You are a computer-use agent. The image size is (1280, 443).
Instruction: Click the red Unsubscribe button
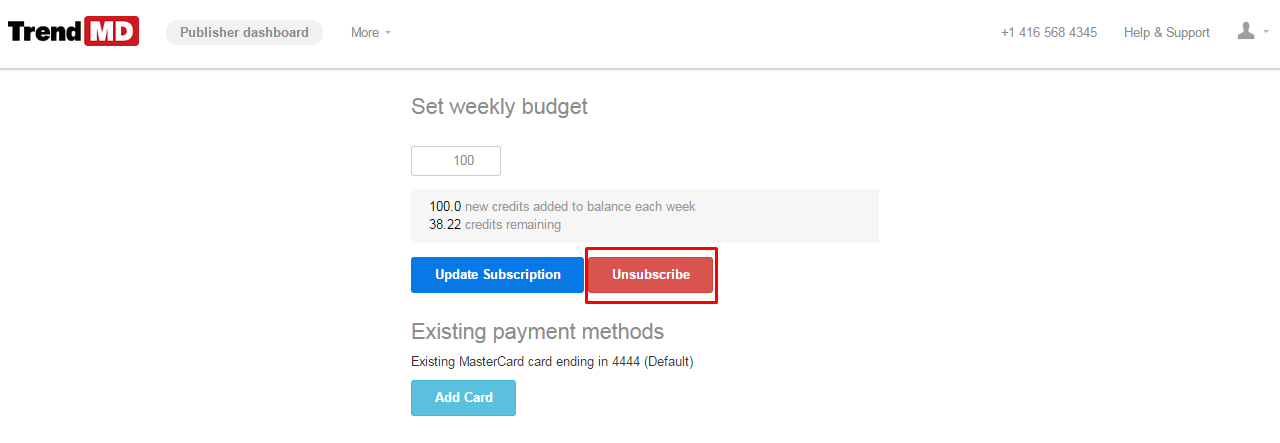[650, 275]
